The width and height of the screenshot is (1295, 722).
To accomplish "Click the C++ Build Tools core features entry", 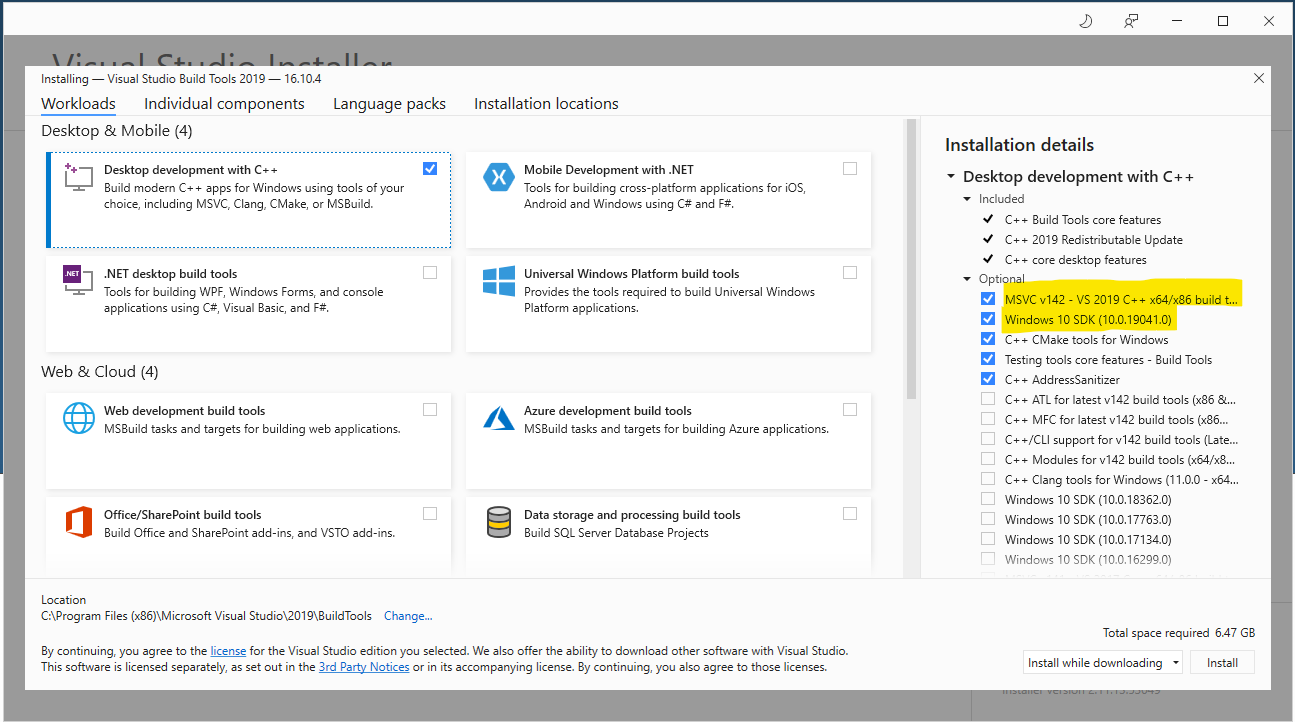I will tap(1083, 219).
